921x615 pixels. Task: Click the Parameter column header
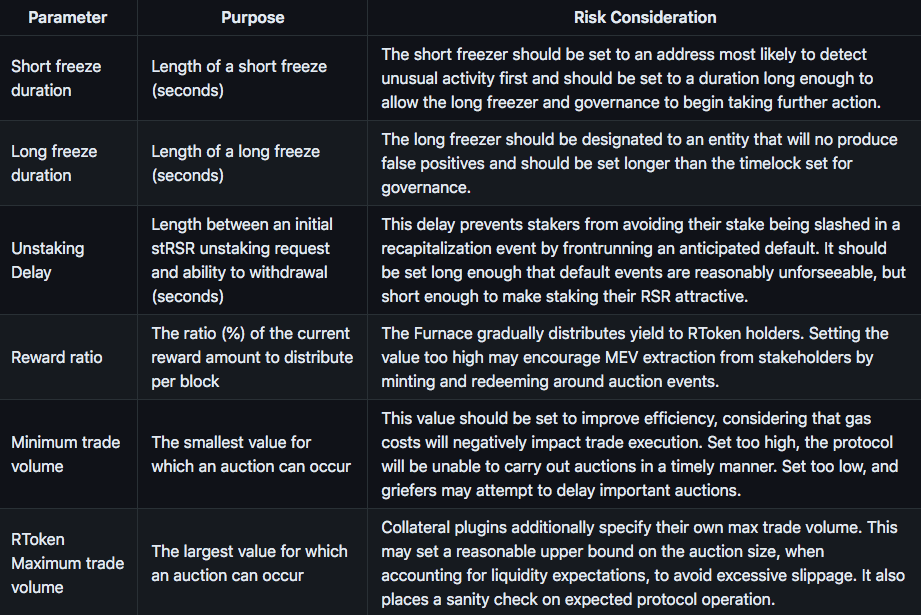pyautogui.click(x=69, y=17)
